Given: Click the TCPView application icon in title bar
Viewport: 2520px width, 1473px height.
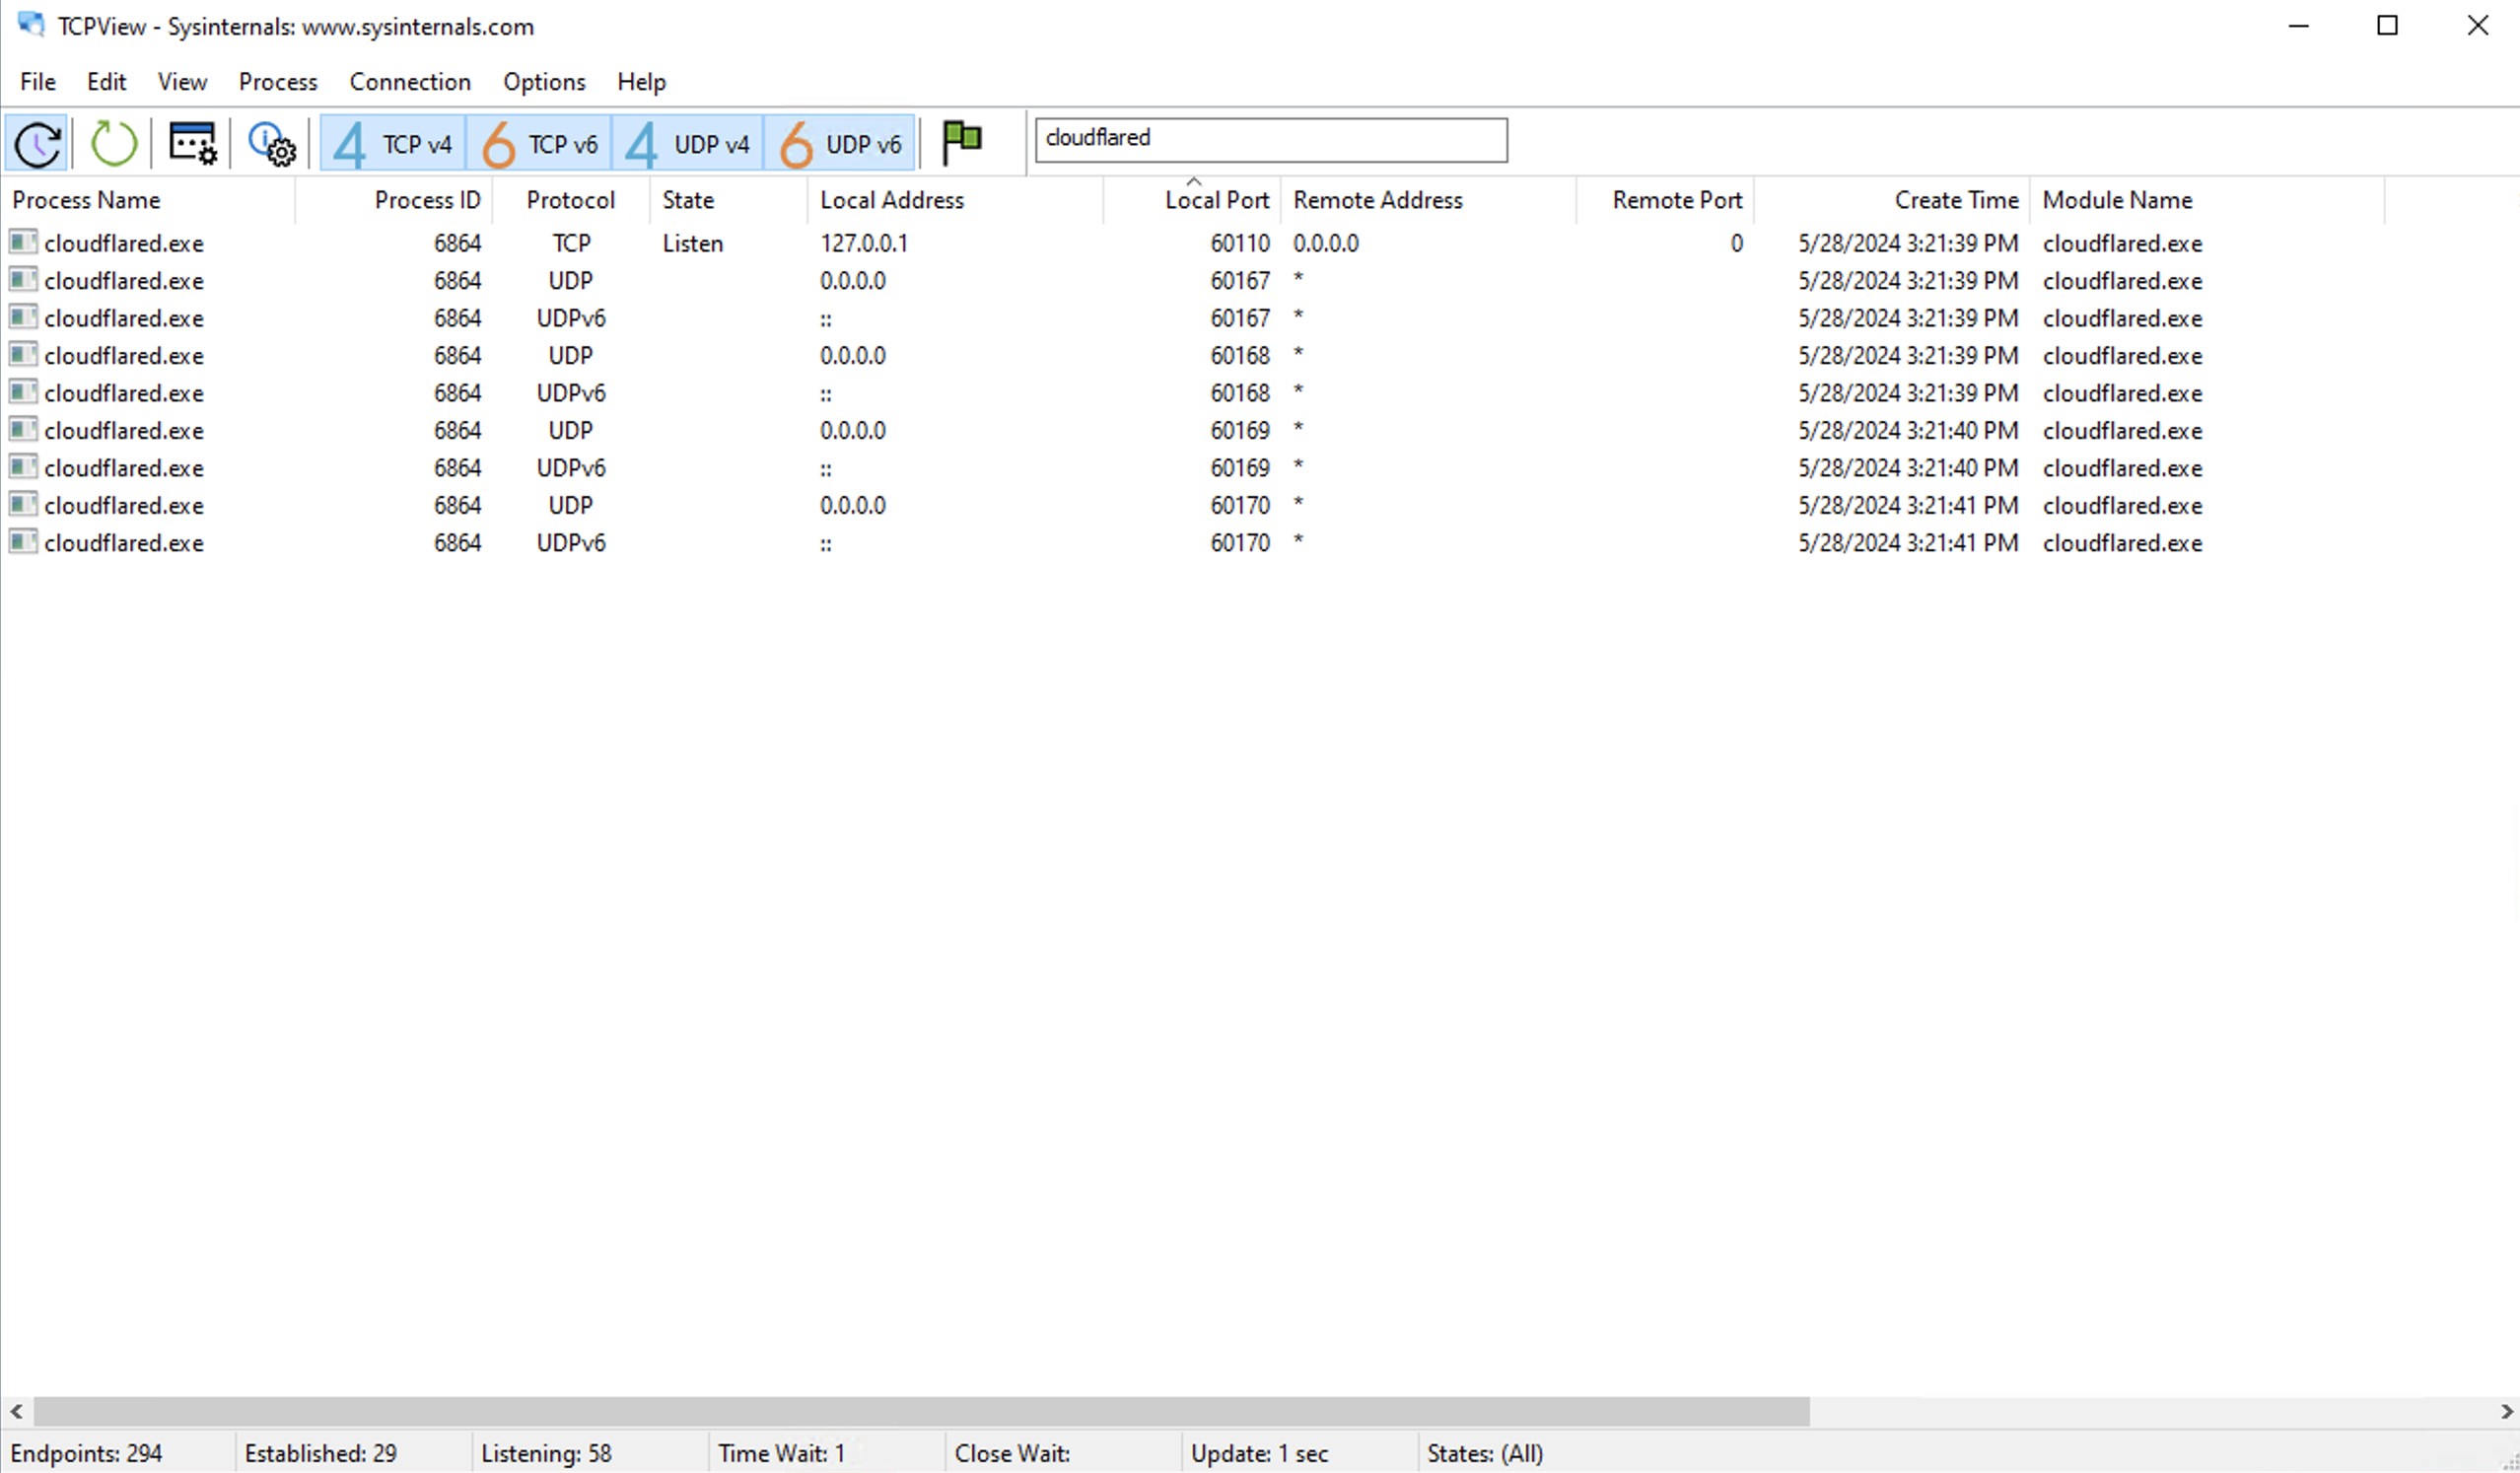Looking at the screenshot, I should (30, 25).
